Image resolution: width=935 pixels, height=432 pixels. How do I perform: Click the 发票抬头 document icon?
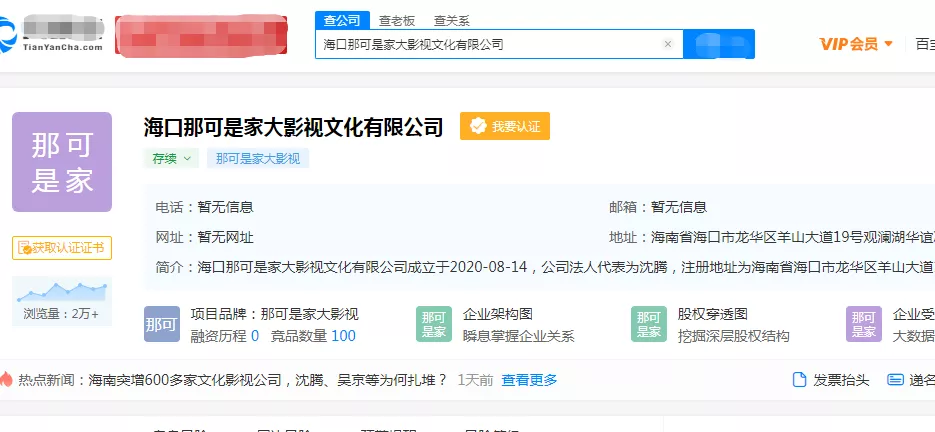click(x=799, y=379)
